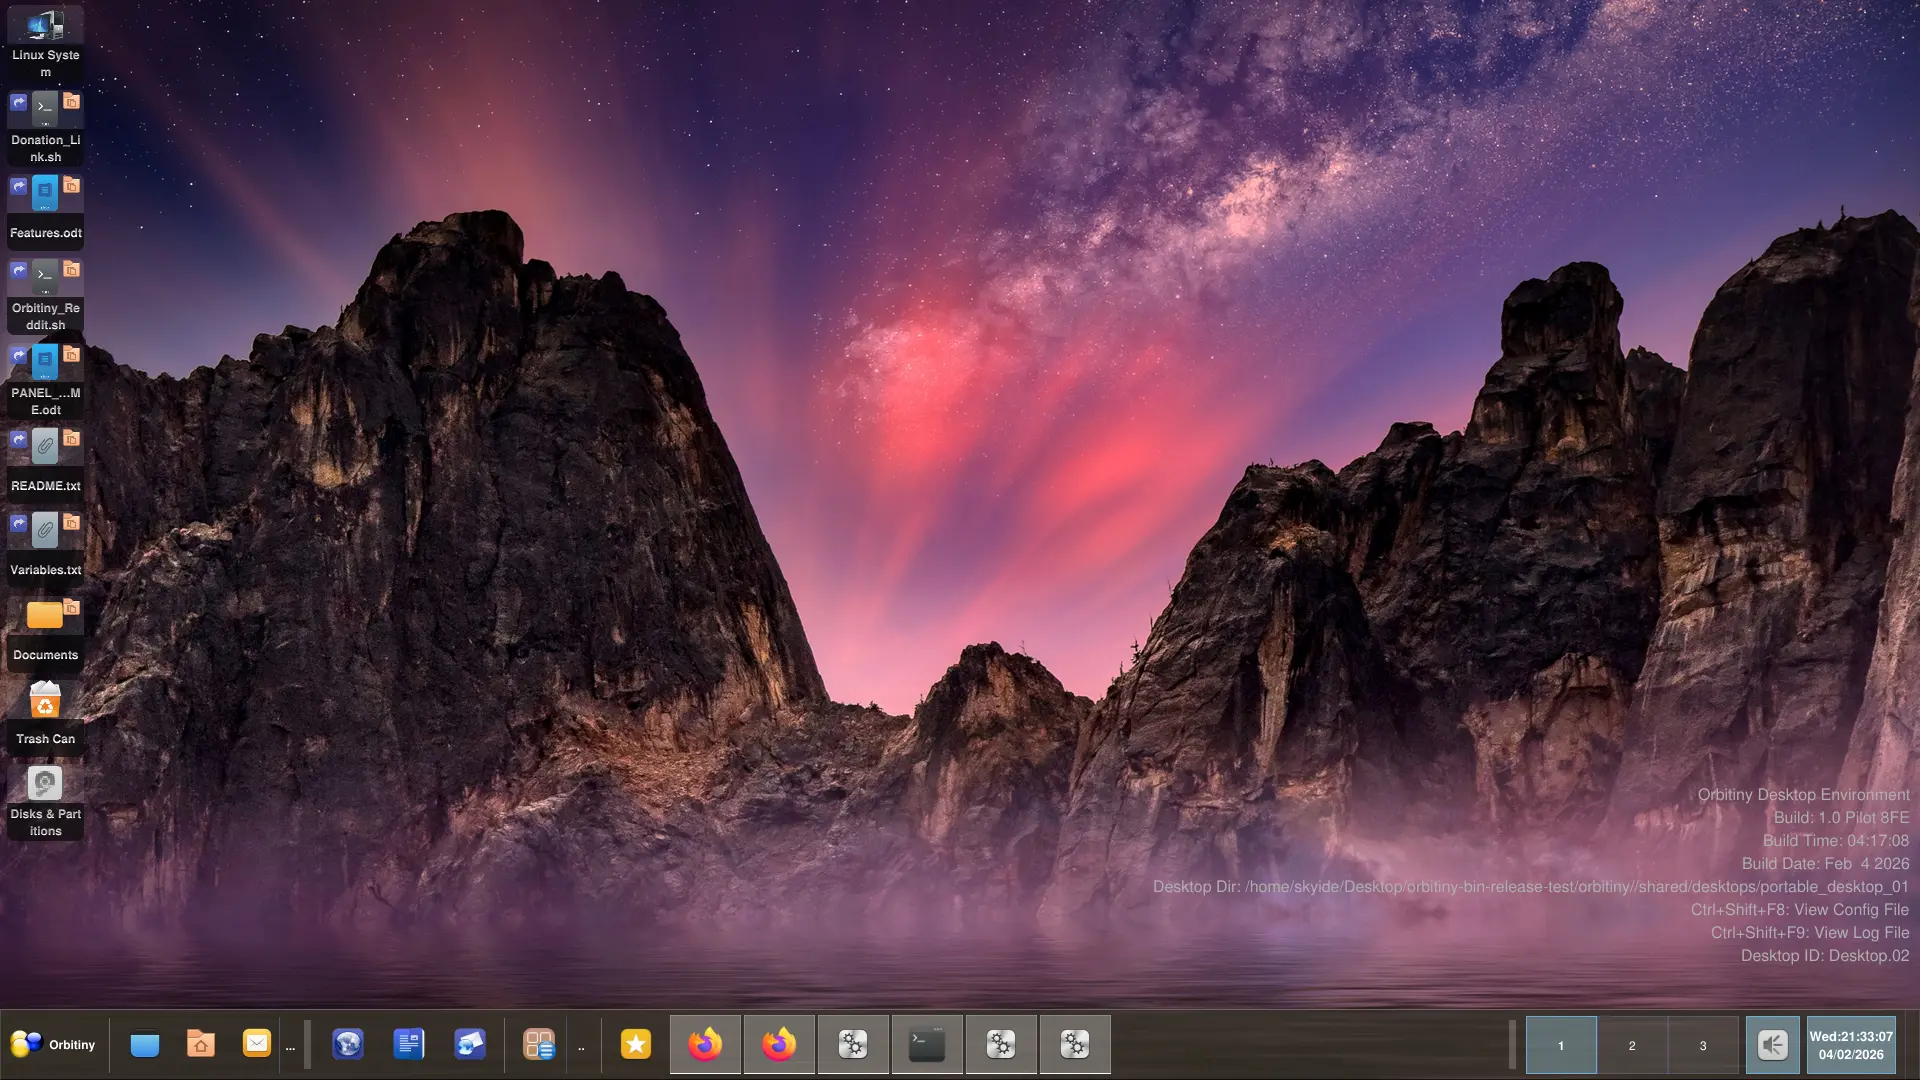Activate the terminal window in taskbar

coord(927,1044)
